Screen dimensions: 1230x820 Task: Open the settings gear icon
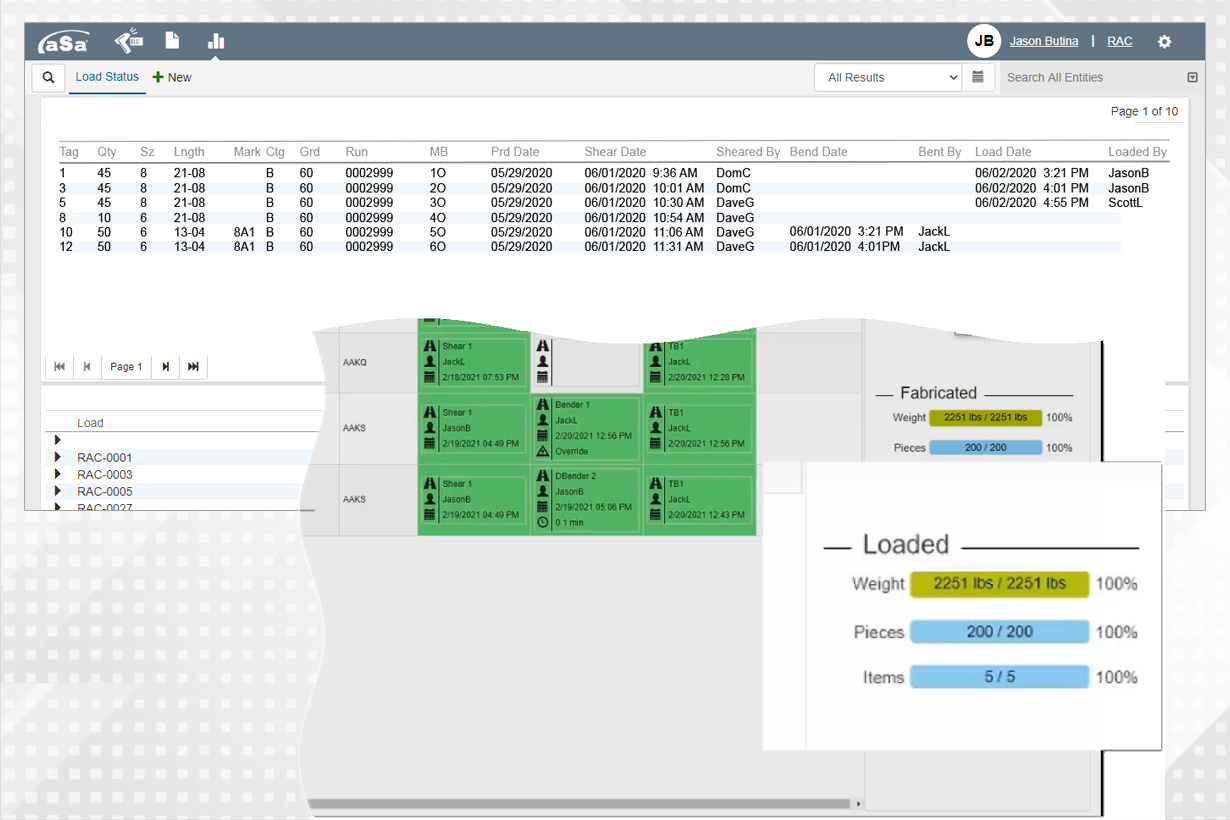click(x=1163, y=41)
